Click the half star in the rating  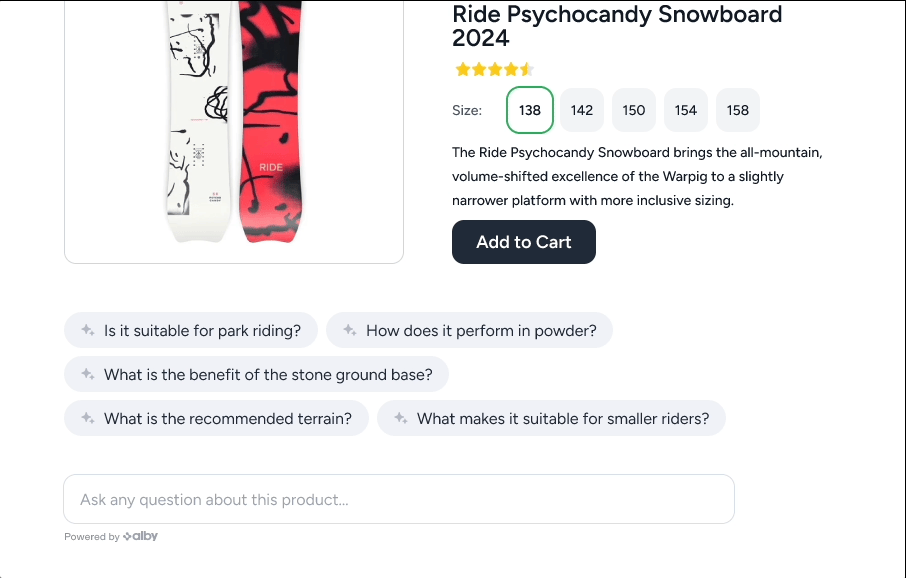pos(528,69)
